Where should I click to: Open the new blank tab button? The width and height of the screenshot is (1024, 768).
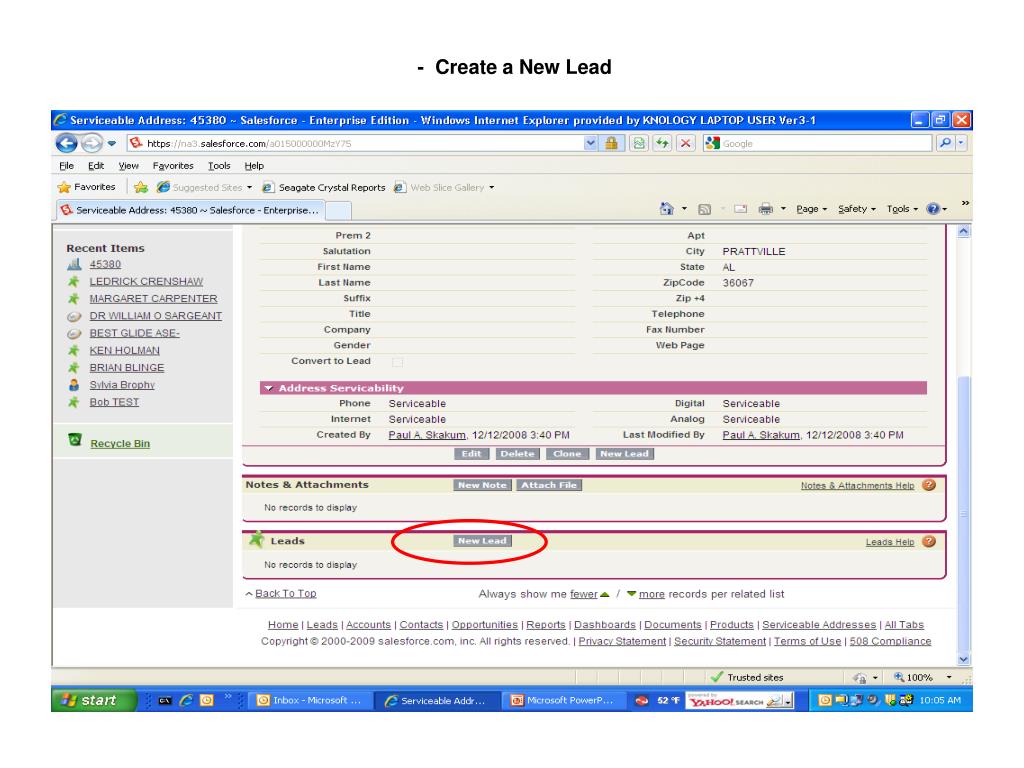tap(338, 210)
